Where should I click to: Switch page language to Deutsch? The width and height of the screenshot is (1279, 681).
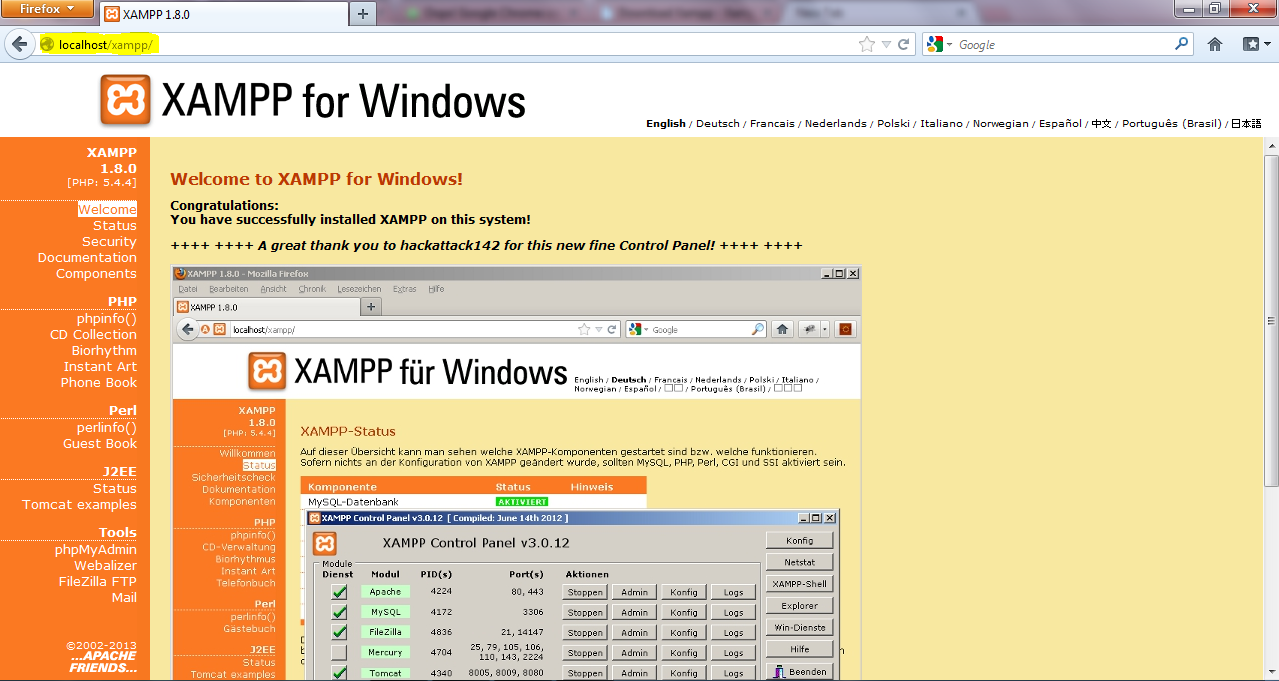point(718,124)
